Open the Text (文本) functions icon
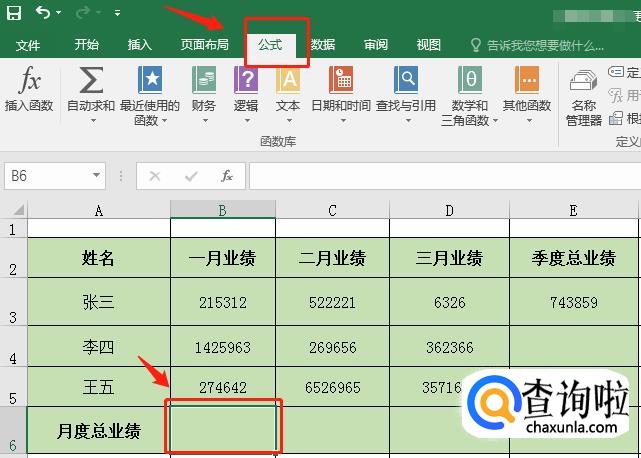Image resolution: width=641 pixels, height=458 pixels. pos(288,81)
